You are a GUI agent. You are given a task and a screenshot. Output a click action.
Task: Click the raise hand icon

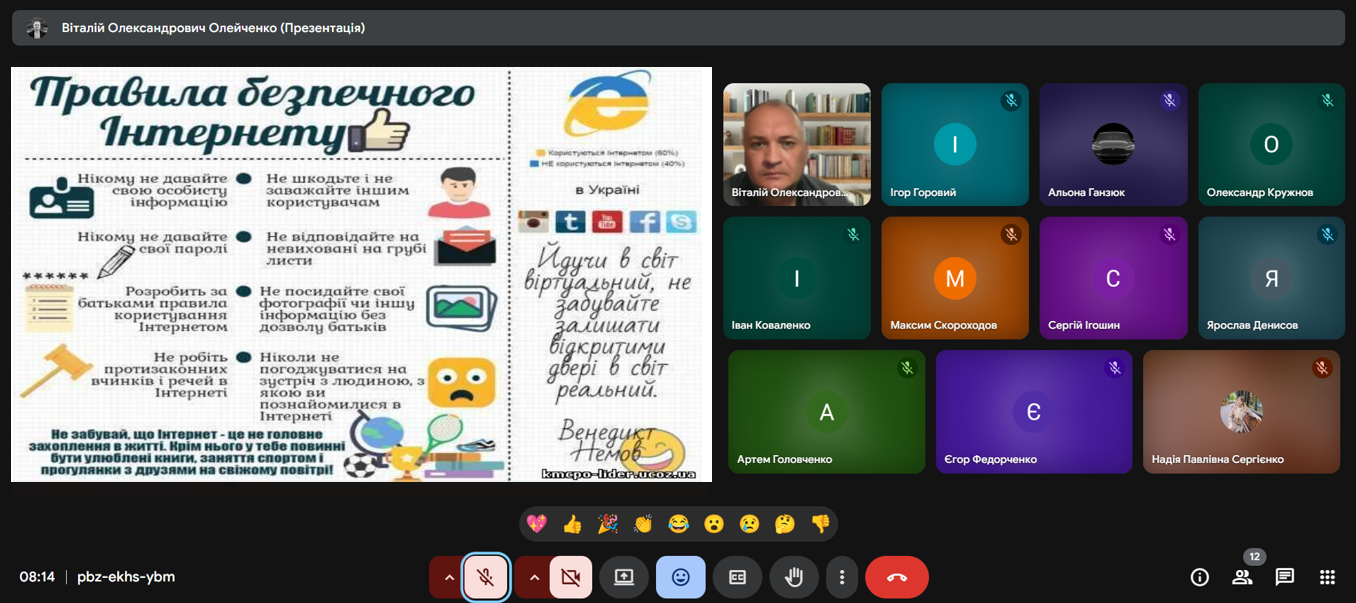click(x=794, y=577)
